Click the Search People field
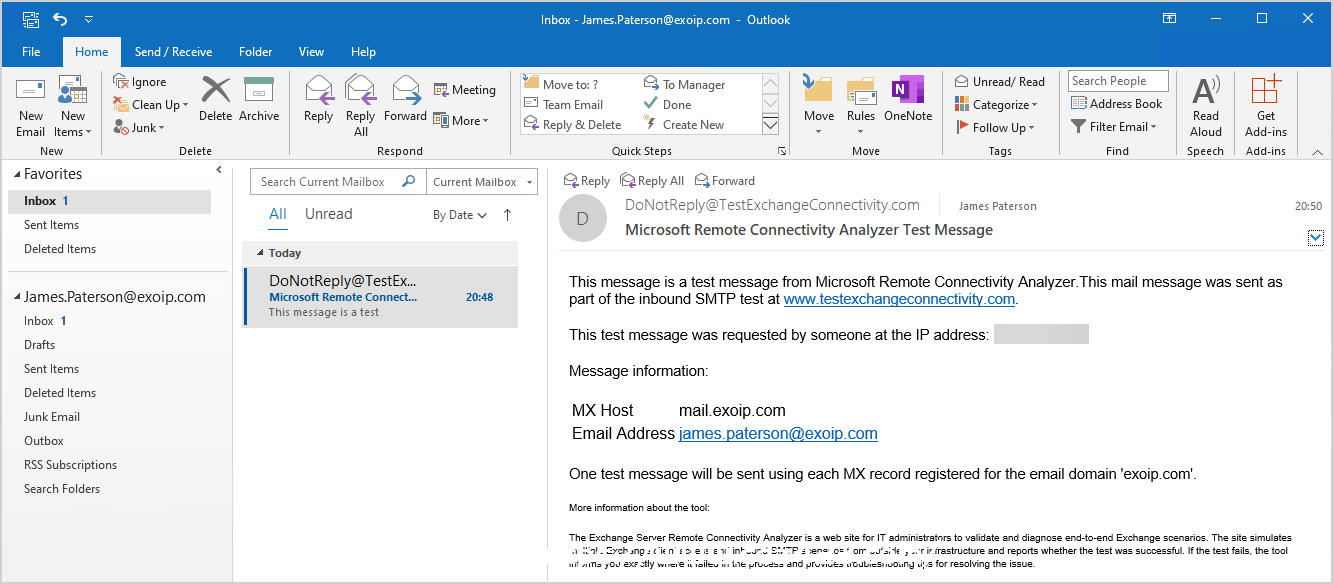The image size is (1333, 584). [x=1119, y=81]
